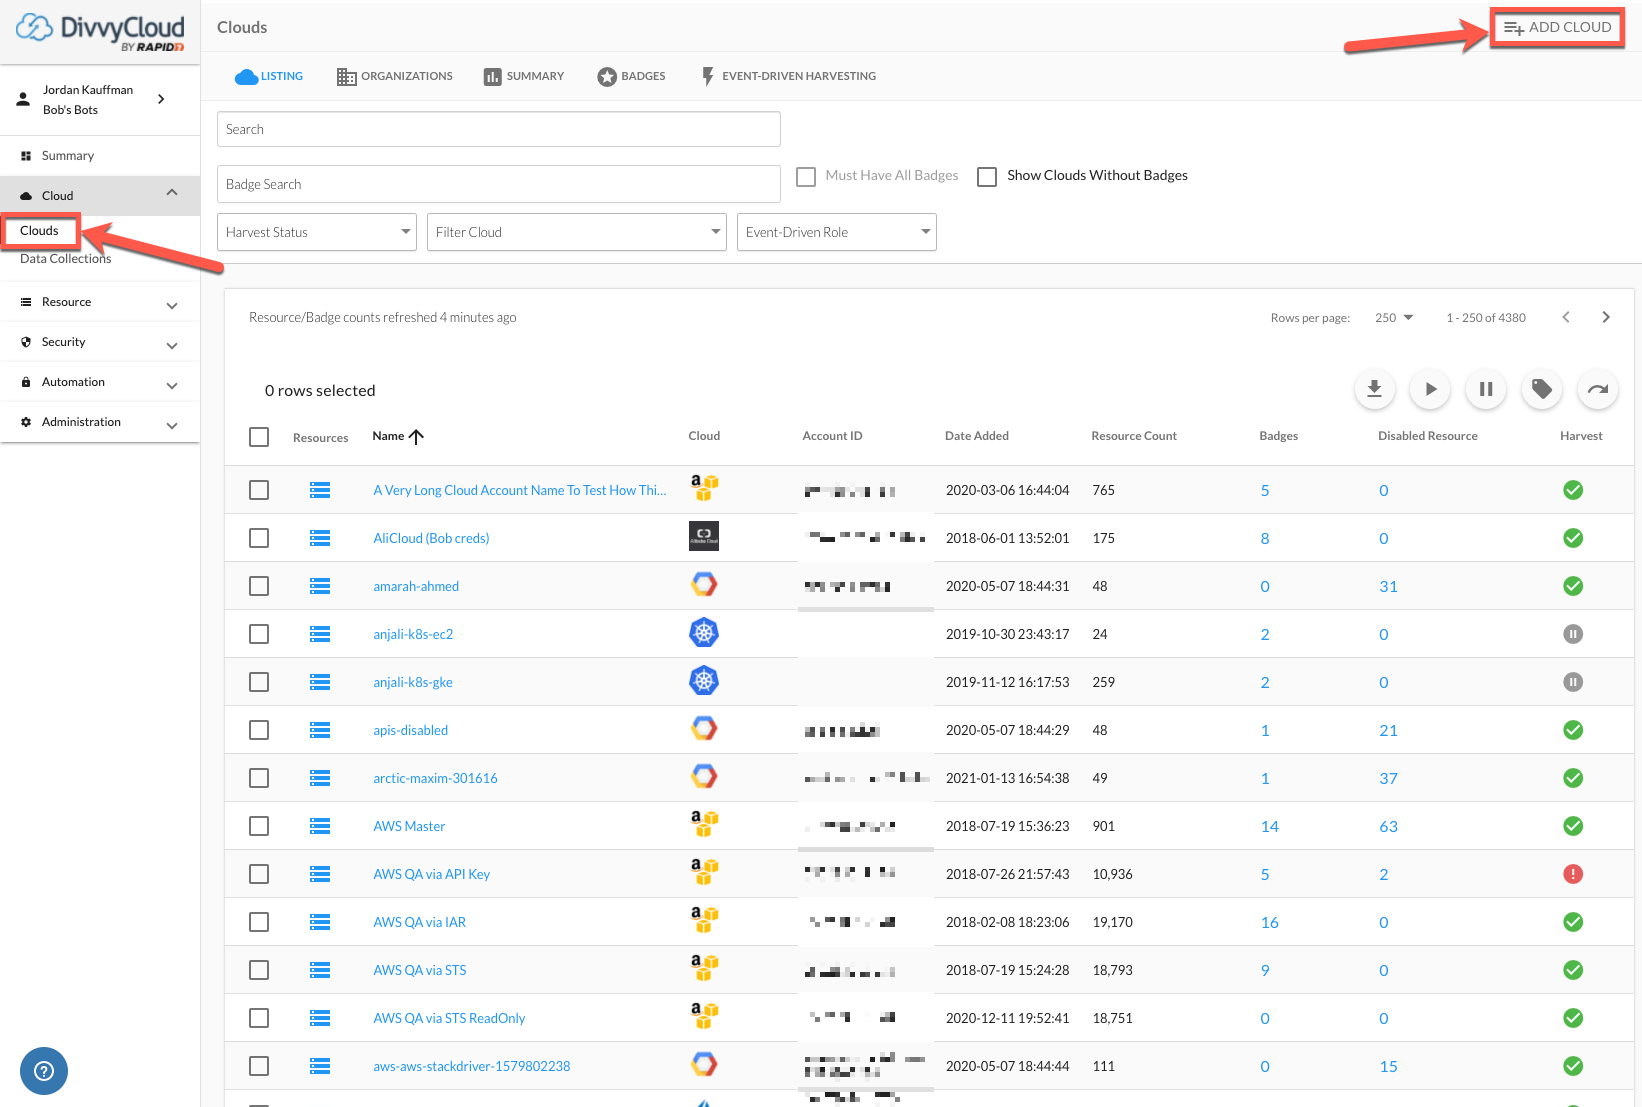Click the GCP icon in apis-disabled row
This screenshot has width=1642, height=1107.
click(x=704, y=729)
